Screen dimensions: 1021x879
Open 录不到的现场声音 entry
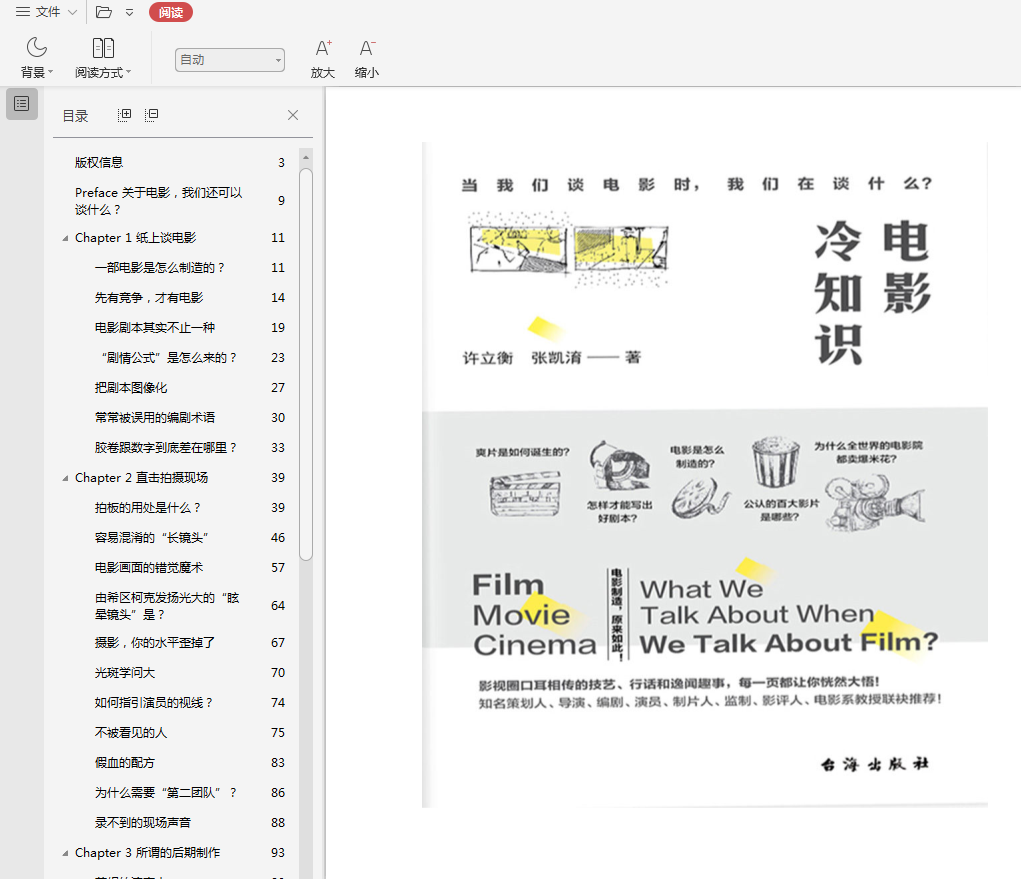pyautogui.click(x=143, y=822)
